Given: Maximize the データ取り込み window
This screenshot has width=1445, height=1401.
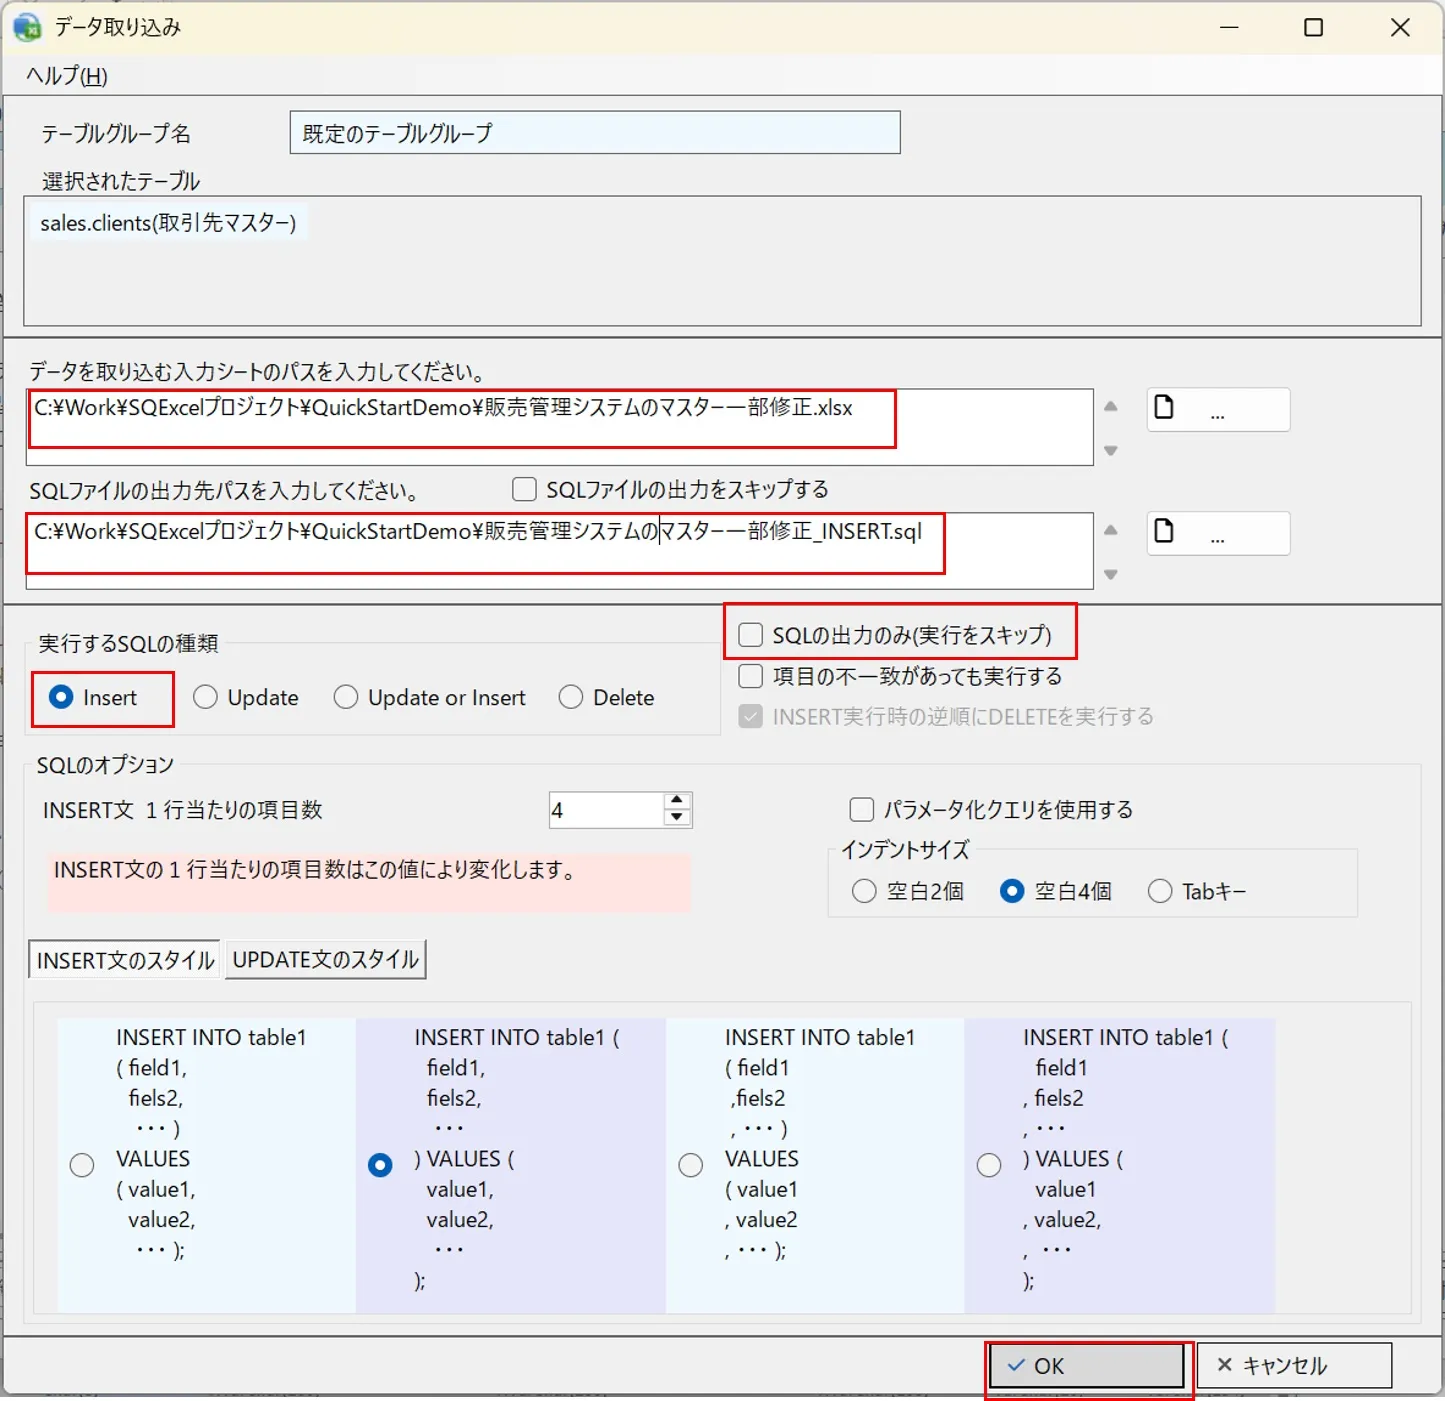Looking at the screenshot, I should pyautogui.click(x=1314, y=28).
